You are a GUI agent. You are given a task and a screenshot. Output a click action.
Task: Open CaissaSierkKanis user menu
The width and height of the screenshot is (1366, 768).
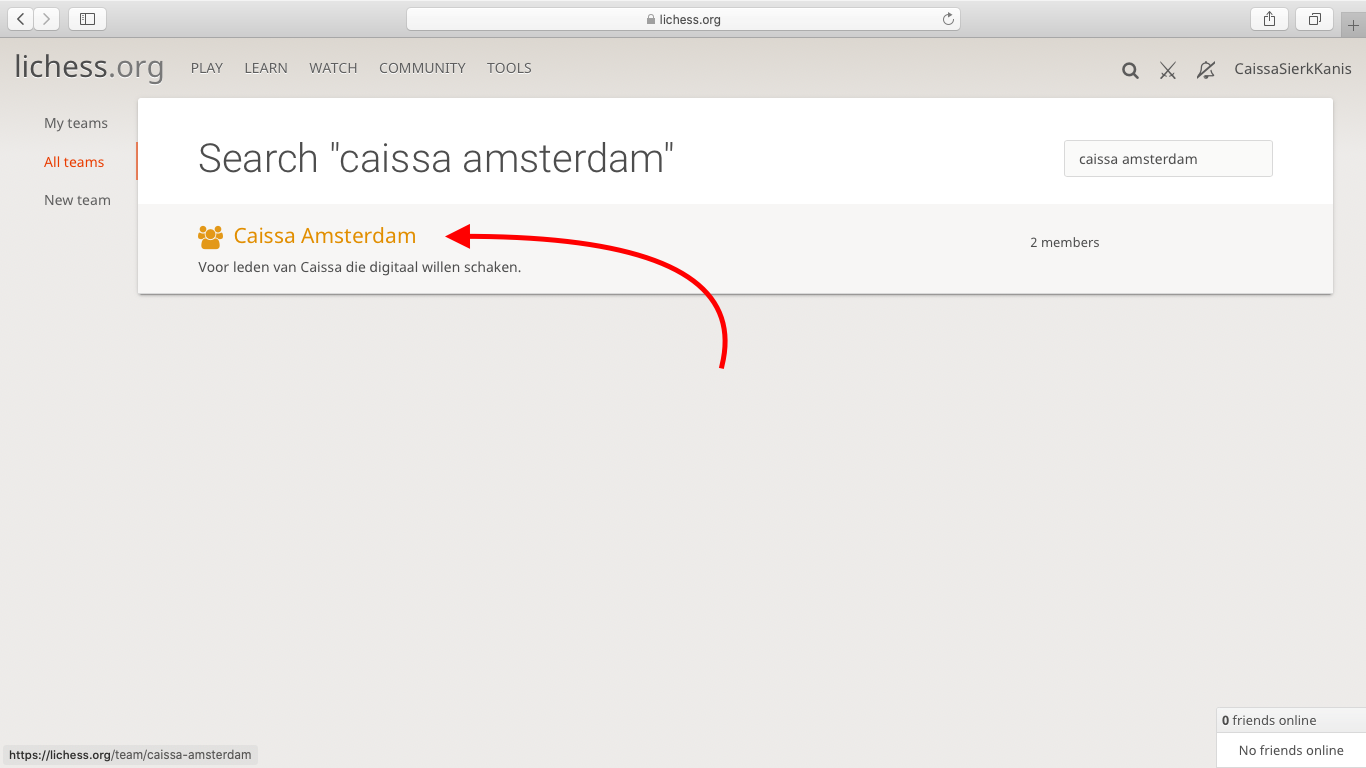tap(1293, 69)
